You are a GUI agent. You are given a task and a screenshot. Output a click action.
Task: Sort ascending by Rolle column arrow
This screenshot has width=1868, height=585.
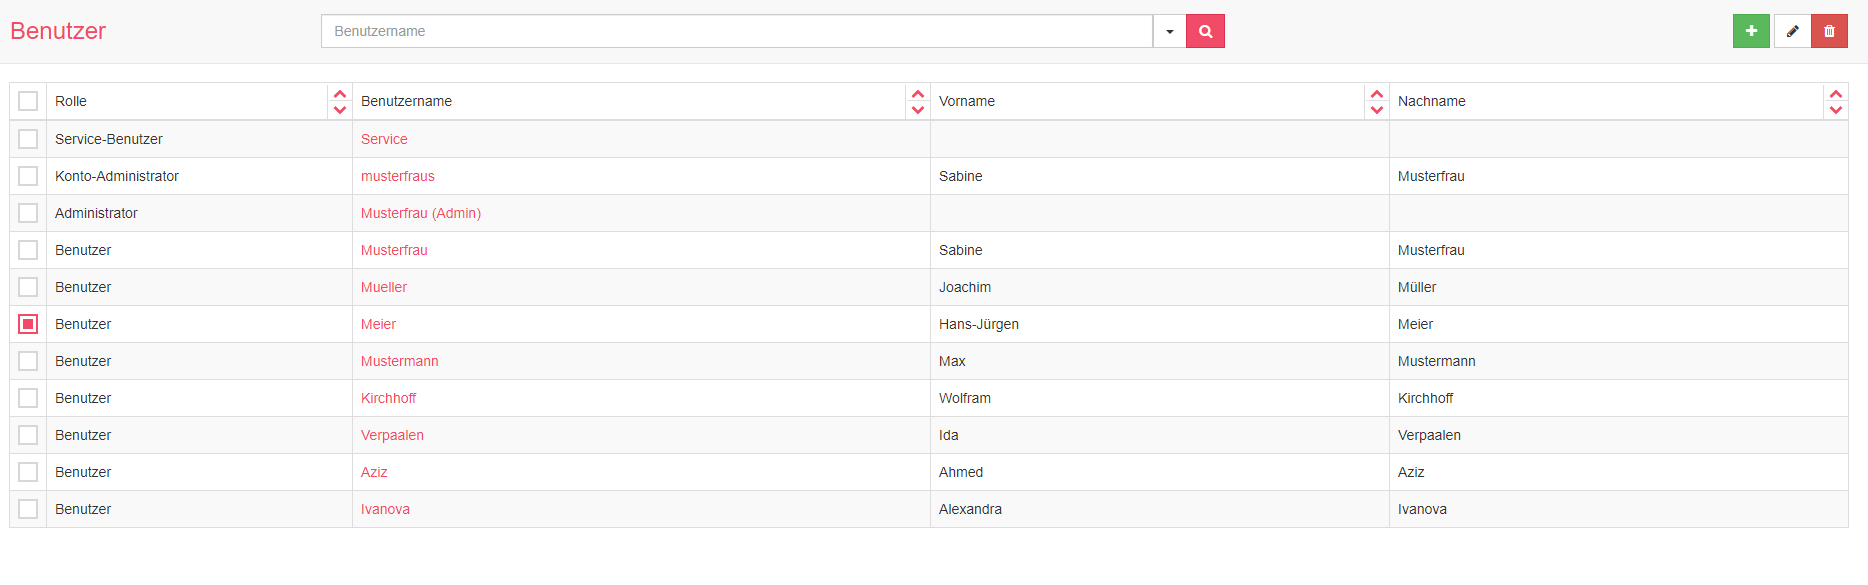tap(340, 94)
